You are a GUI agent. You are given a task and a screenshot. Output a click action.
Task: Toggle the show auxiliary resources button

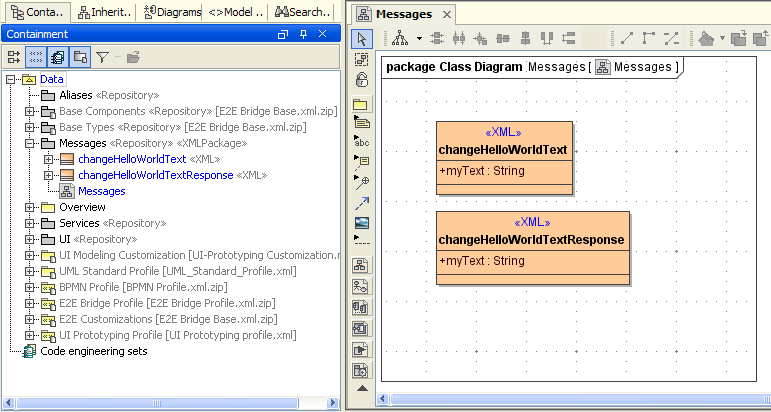pos(79,57)
